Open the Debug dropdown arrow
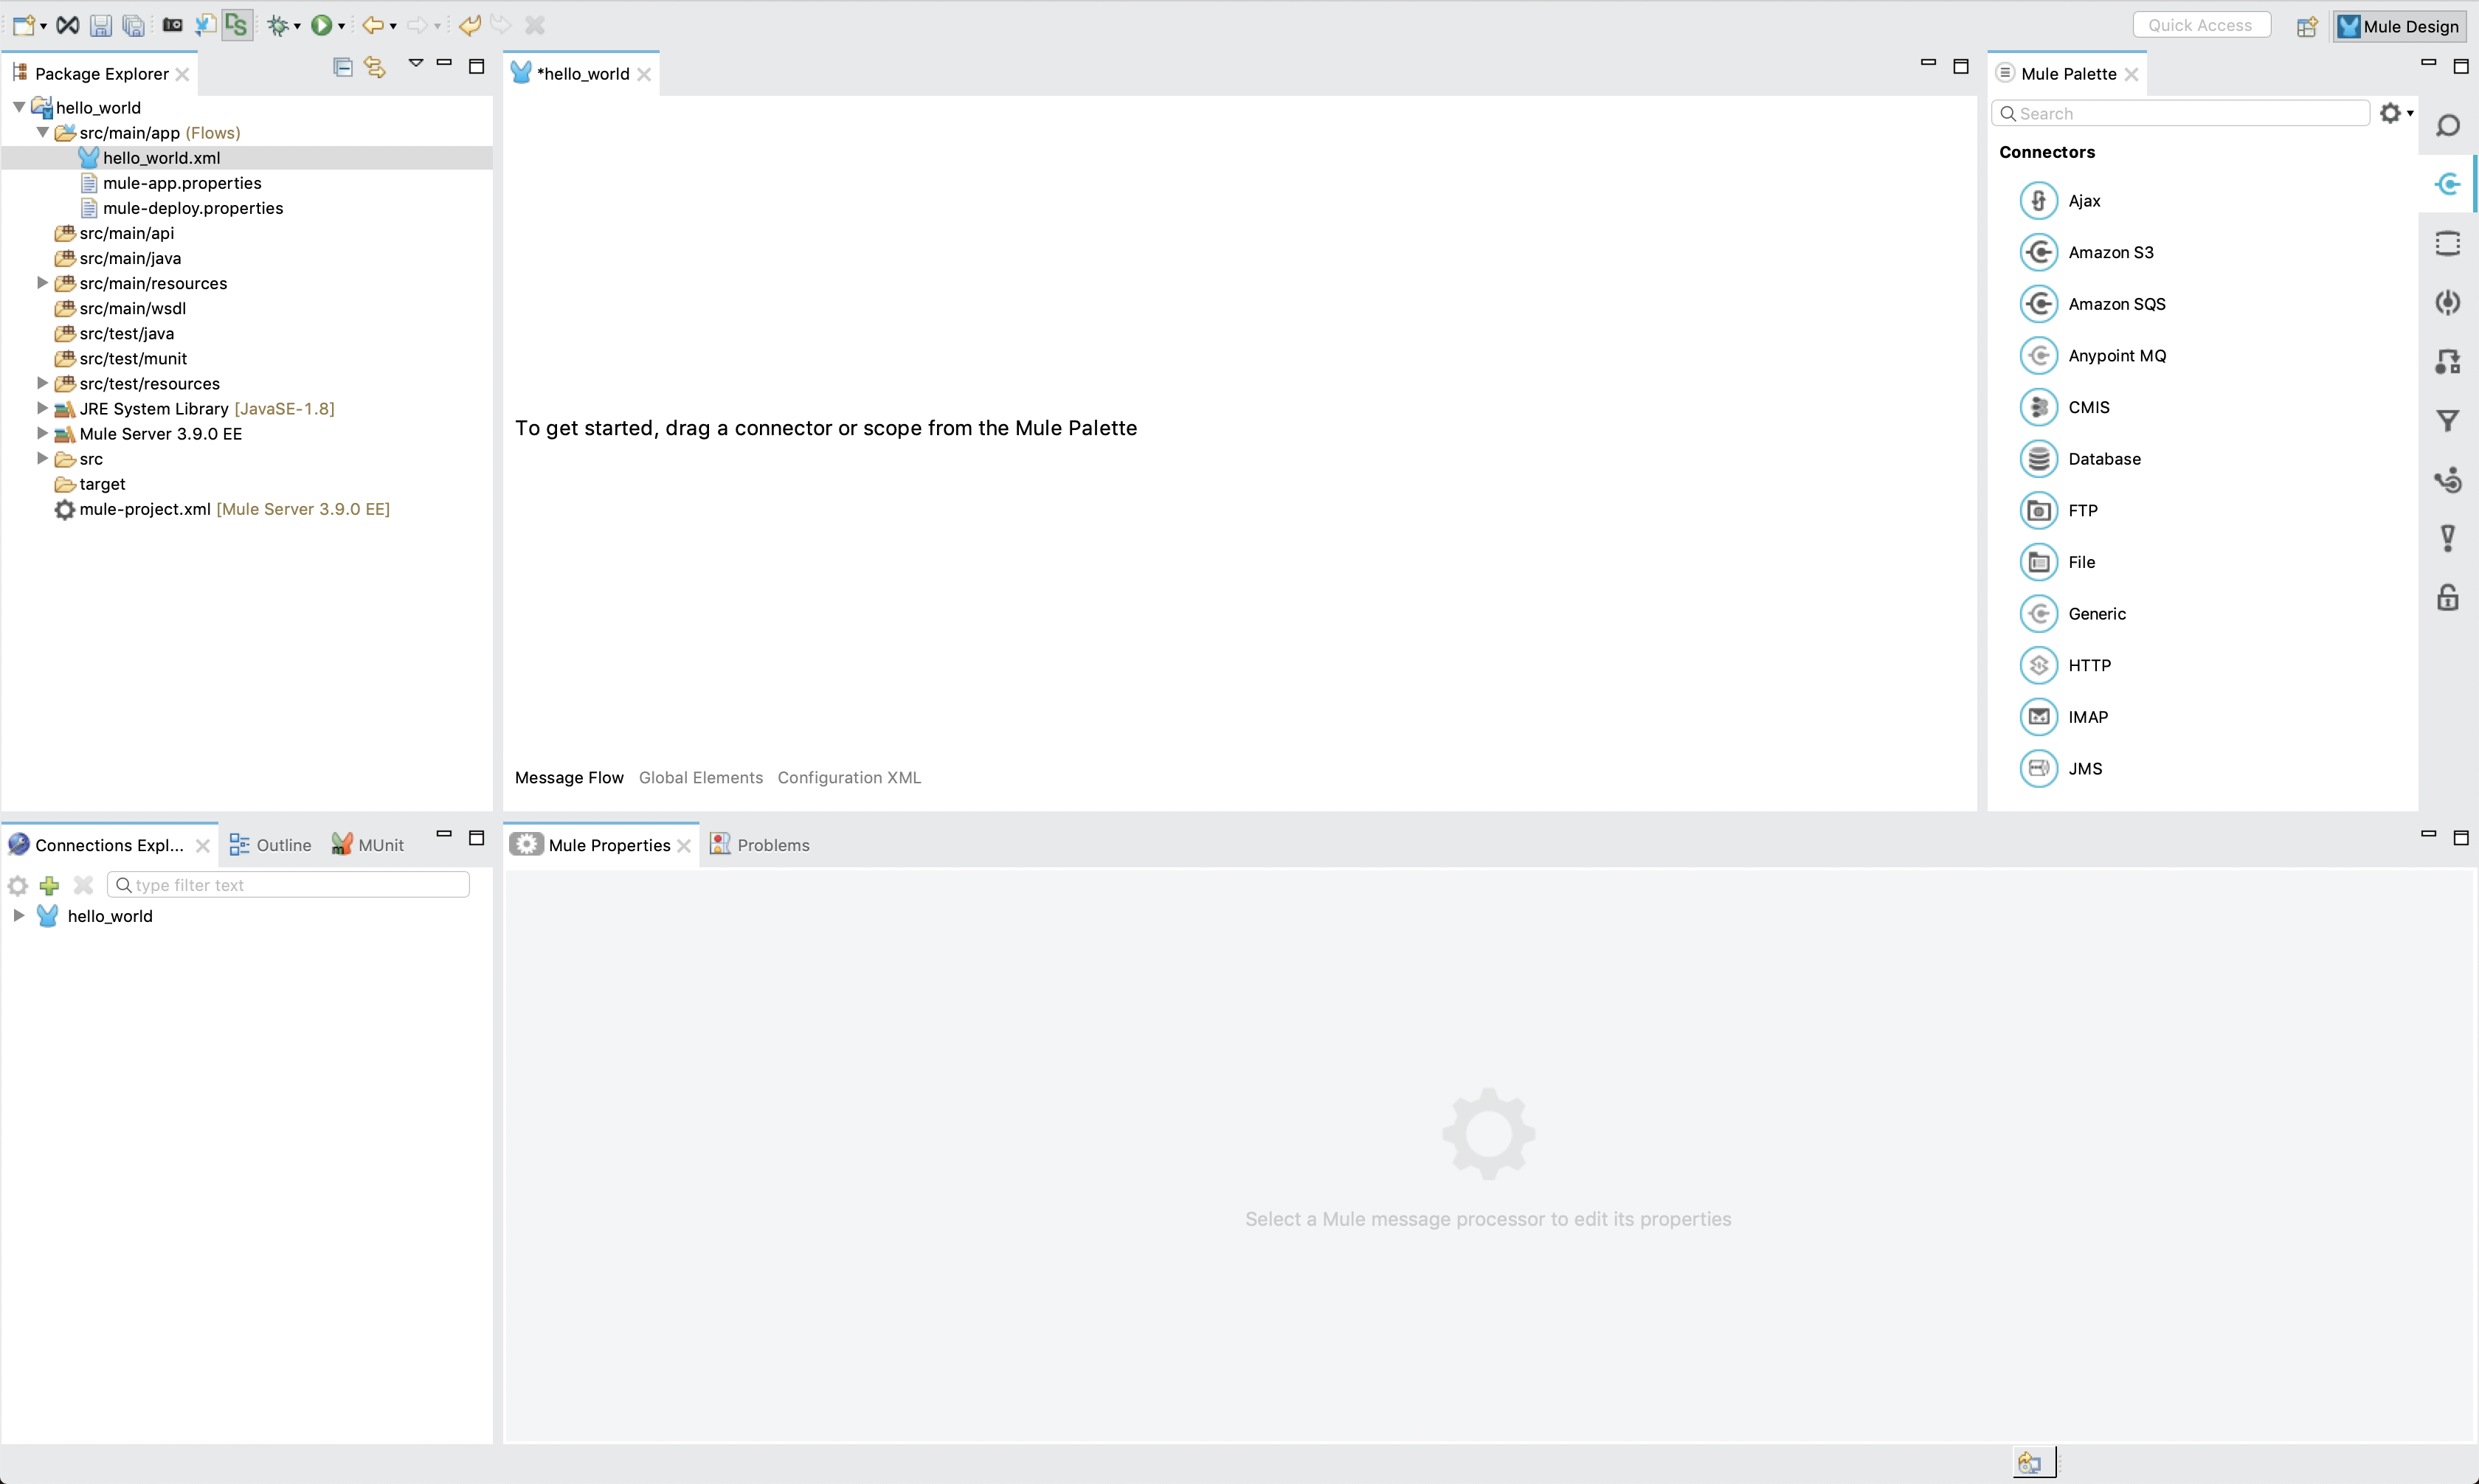Image resolution: width=2479 pixels, height=1484 pixels. pyautogui.click(x=297, y=26)
